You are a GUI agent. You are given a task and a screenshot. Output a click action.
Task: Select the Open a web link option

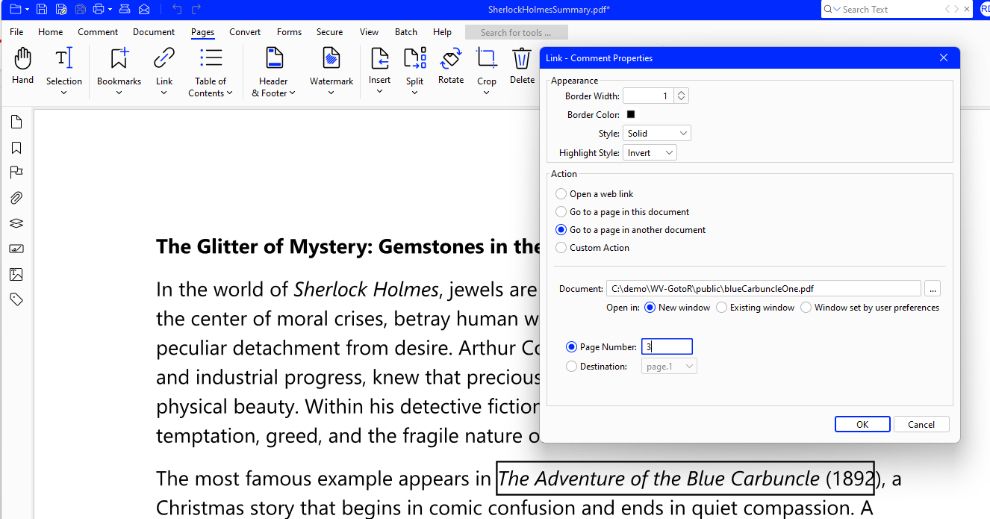coord(561,194)
